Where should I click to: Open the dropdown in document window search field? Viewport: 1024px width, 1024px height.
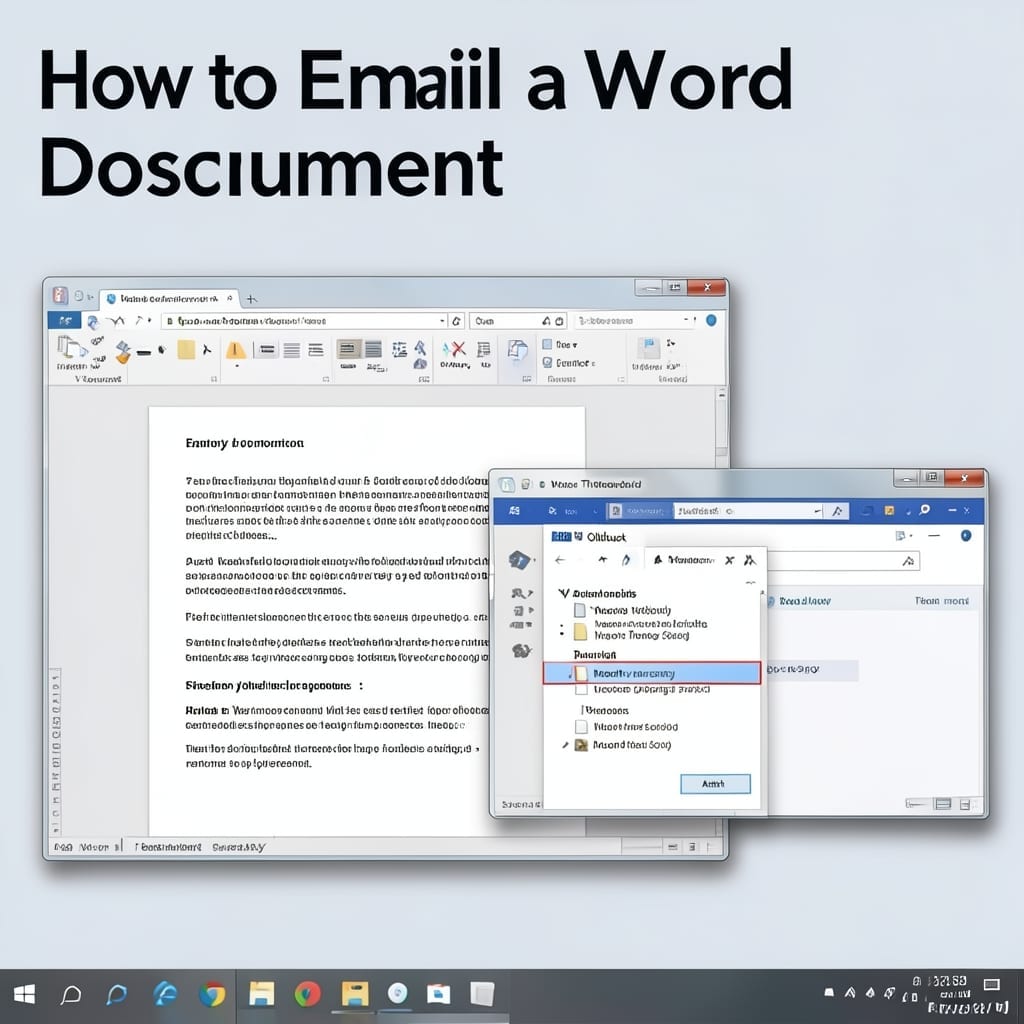(x=686, y=320)
